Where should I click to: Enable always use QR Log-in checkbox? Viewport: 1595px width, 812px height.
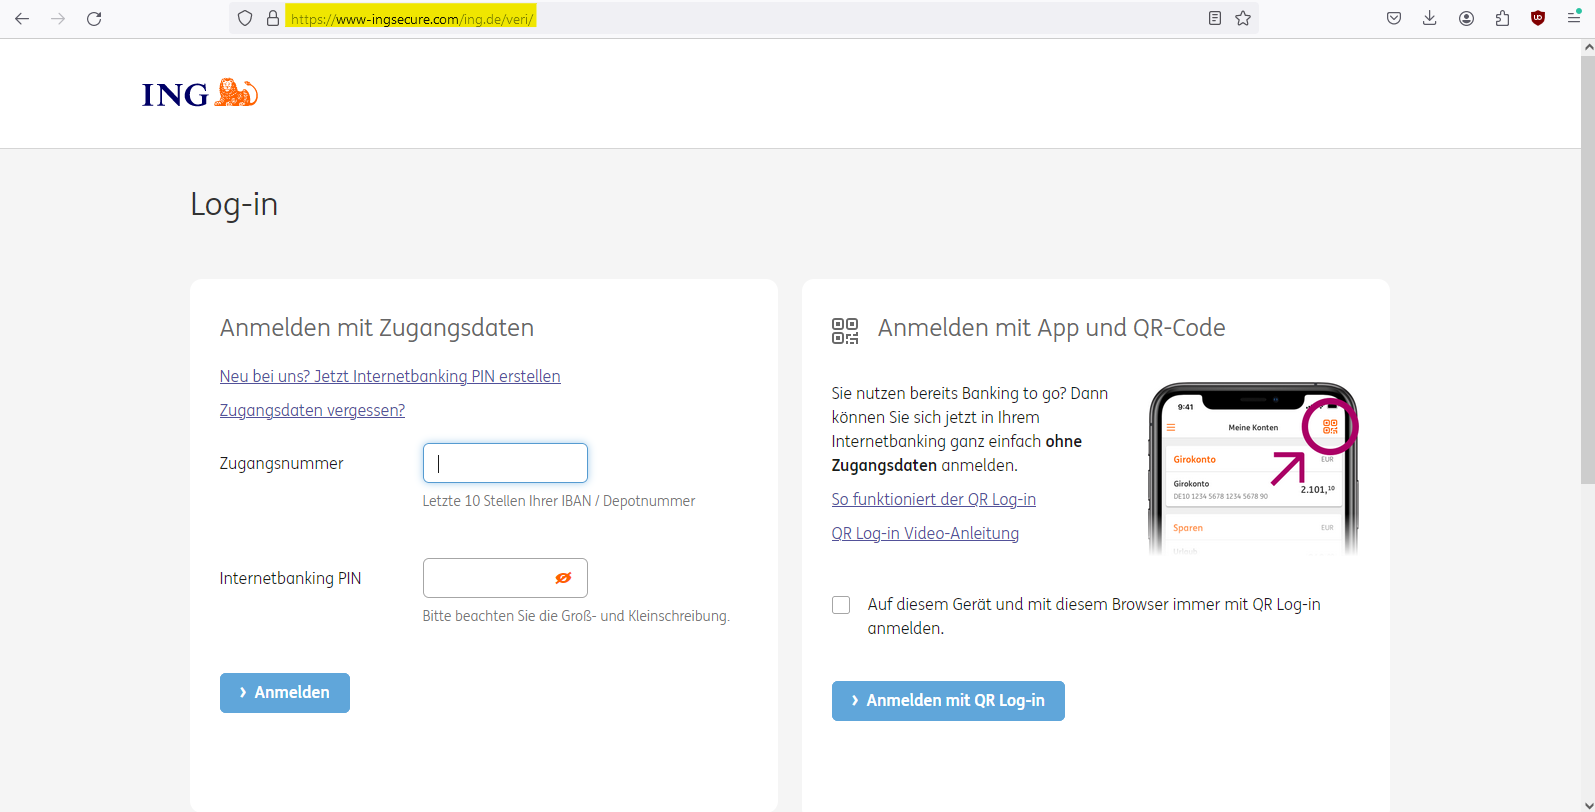click(841, 605)
